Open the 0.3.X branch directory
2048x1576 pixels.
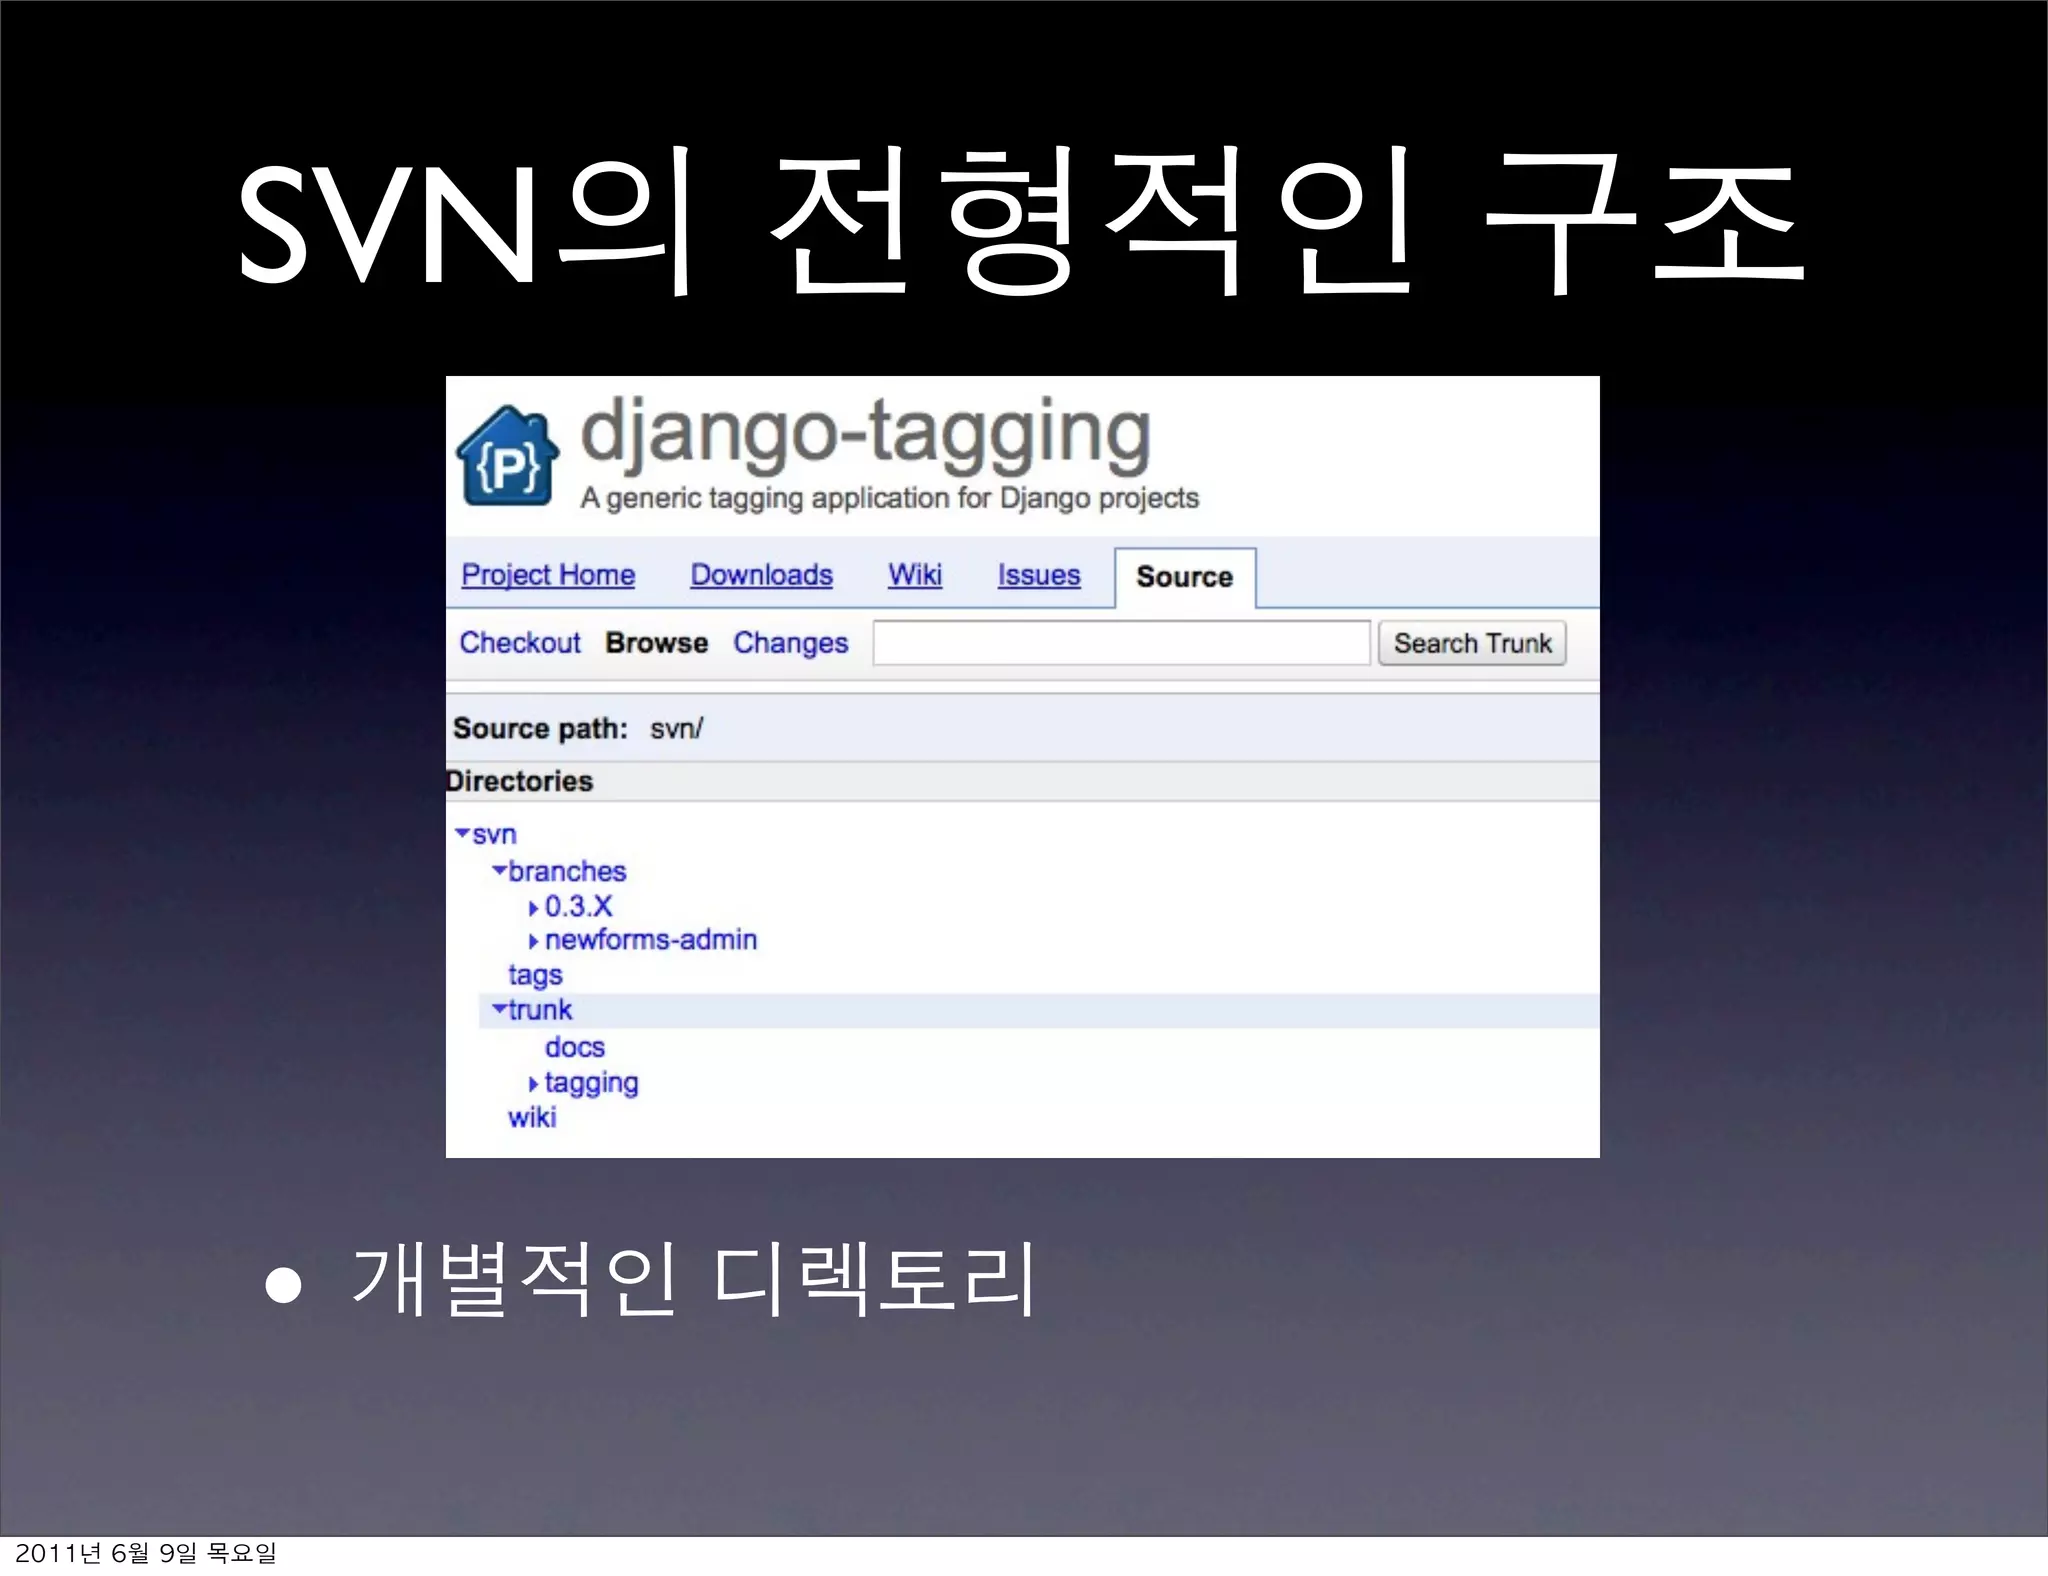578,906
